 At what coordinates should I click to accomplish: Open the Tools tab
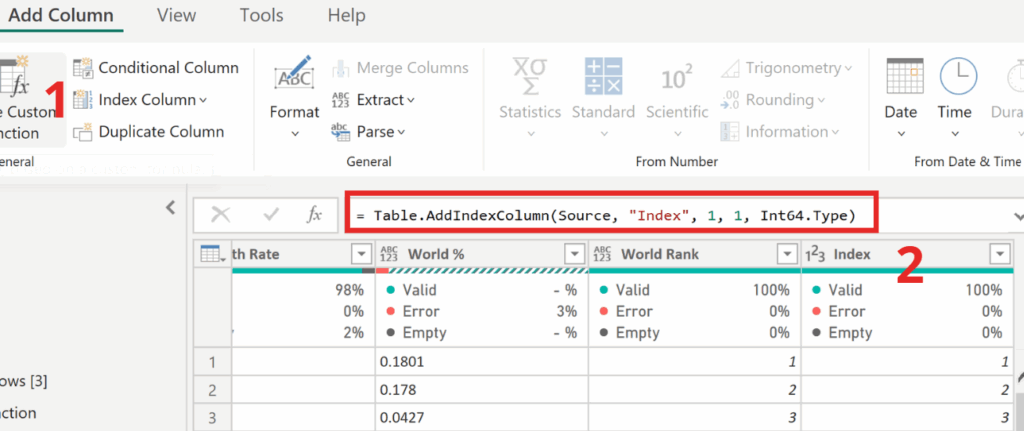point(262,16)
